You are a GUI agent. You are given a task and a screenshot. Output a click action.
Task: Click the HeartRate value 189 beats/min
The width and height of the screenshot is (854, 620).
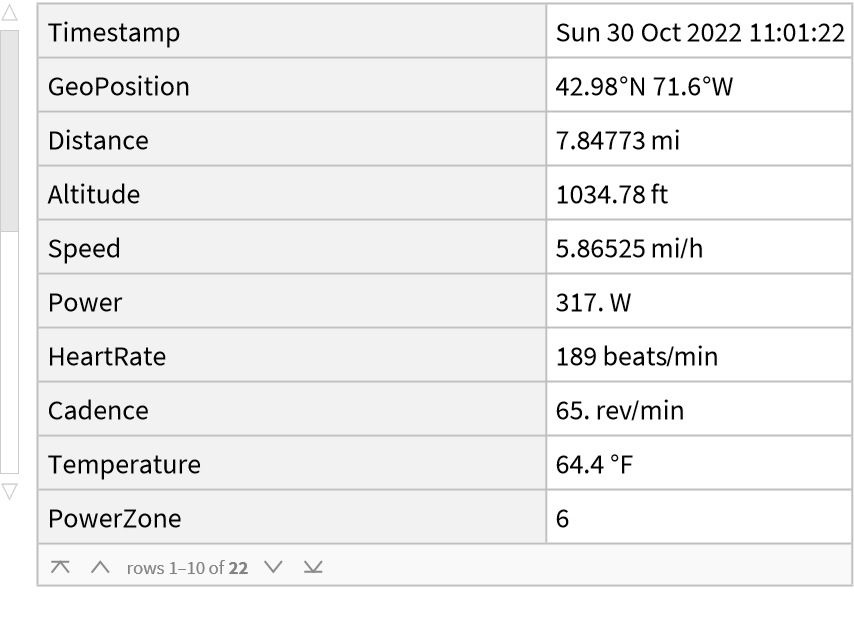pyautogui.click(x=636, y=357)
